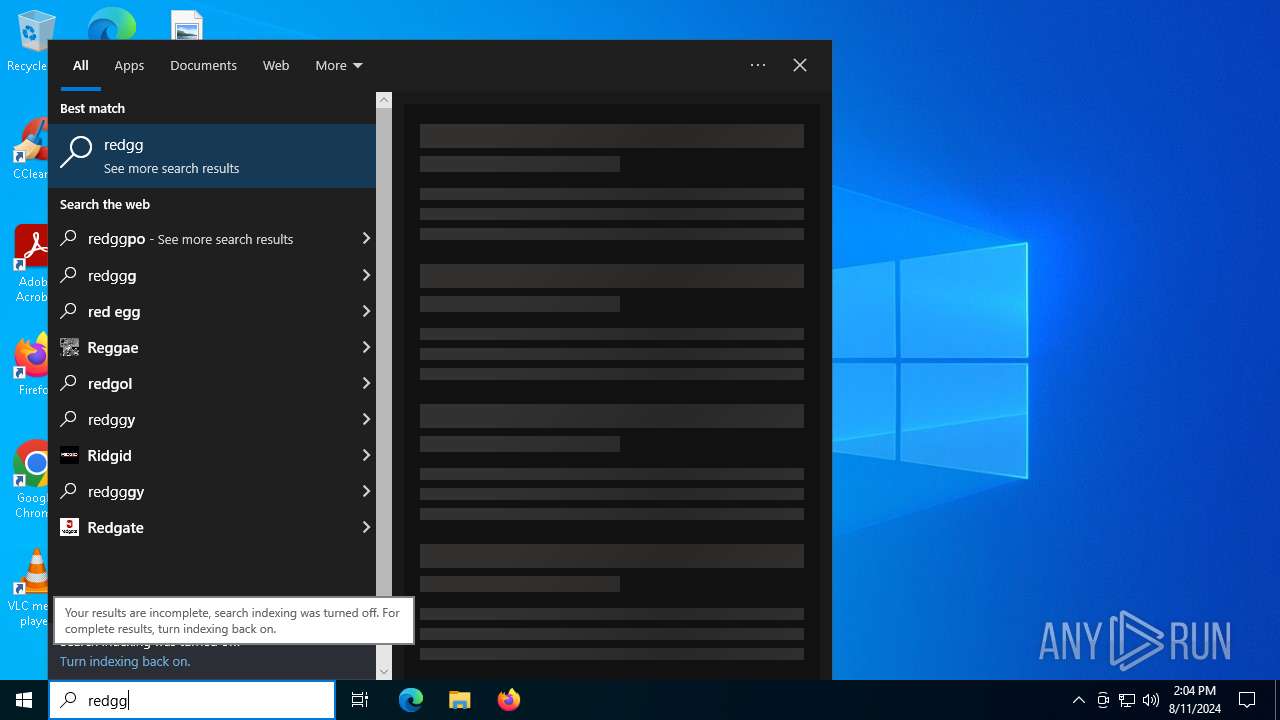The height and width of the screenshot is (720, 1280).
Task: Open the More filters dropdown
Action: 339,65
